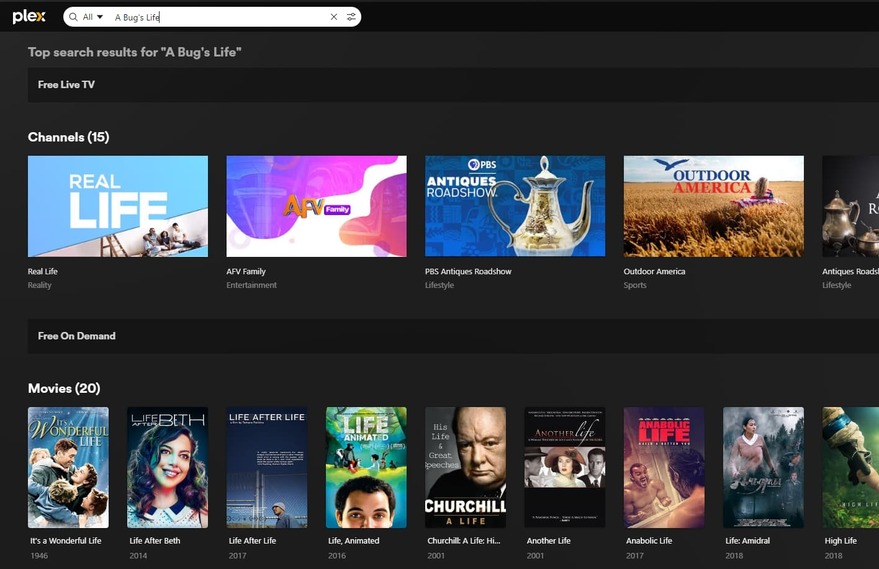
Task: Click the Channels (15) heading
Action: [68, 137]
